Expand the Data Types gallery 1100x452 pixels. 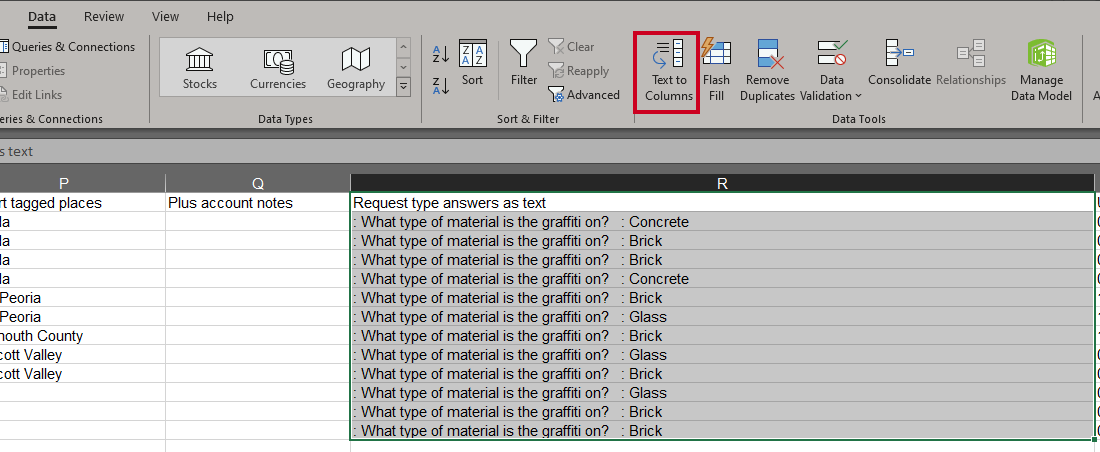coord(403,87)
